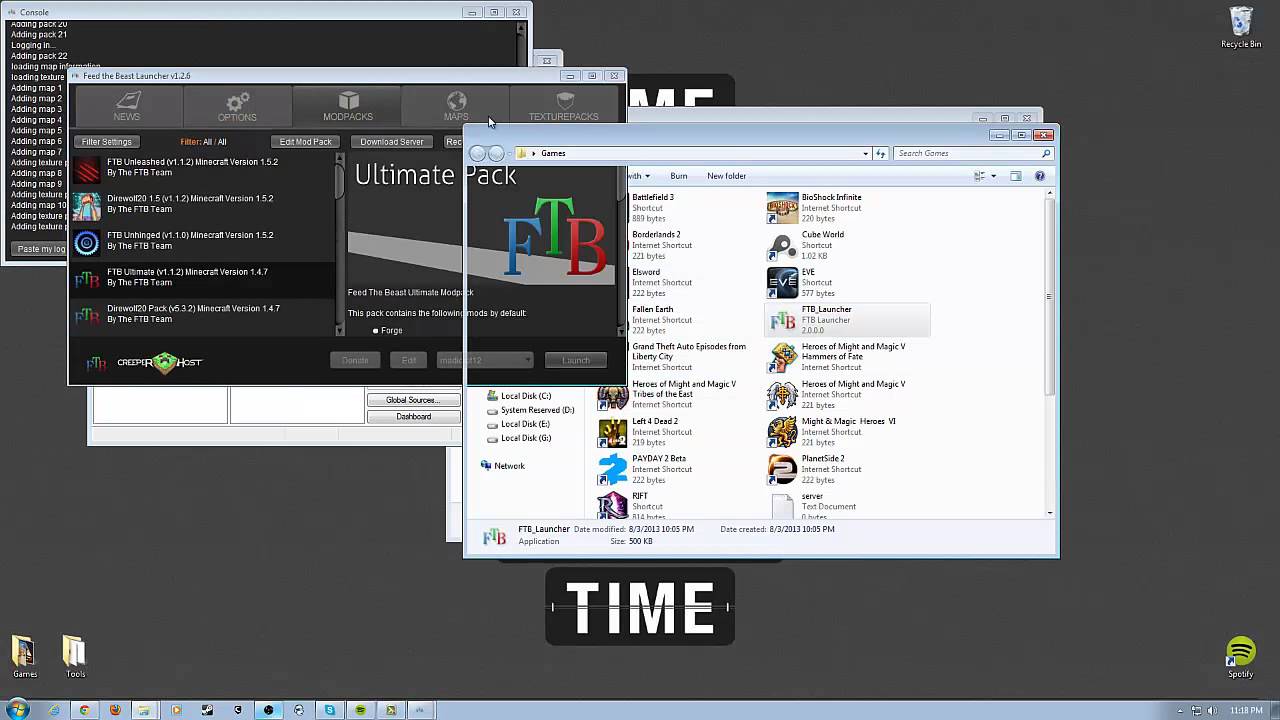The image size is (1280, 720).
Task: Go to the TEXTUREPACKS tab
Action: (x=564, y=106)
